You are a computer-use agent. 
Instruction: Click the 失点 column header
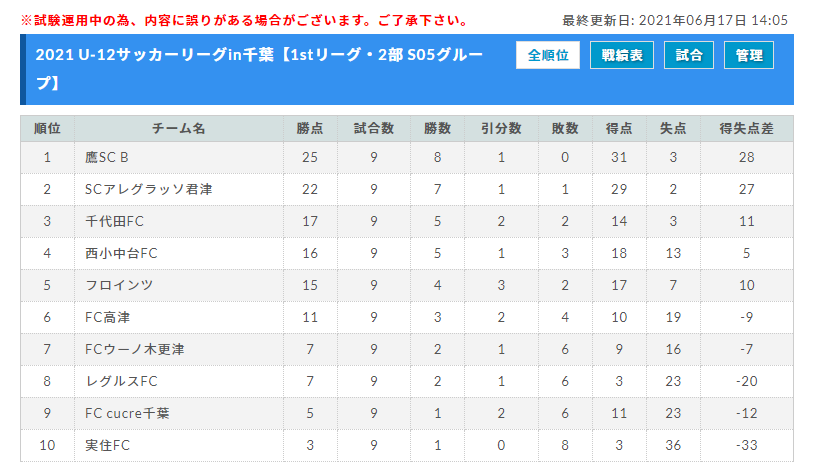point(673,128)
